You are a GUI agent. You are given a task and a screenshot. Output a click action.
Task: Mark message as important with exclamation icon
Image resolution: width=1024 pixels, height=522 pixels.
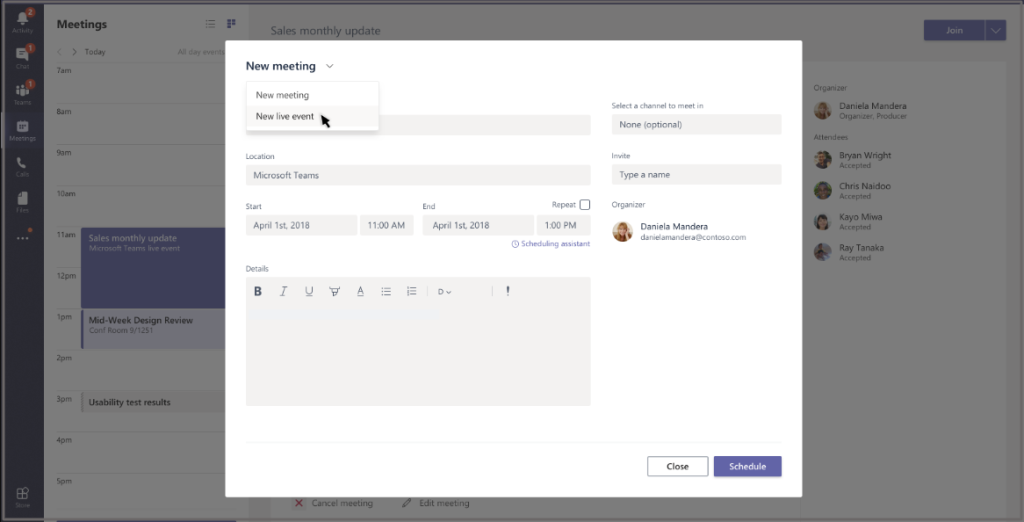pyautogui.click(x=508, y=291)
